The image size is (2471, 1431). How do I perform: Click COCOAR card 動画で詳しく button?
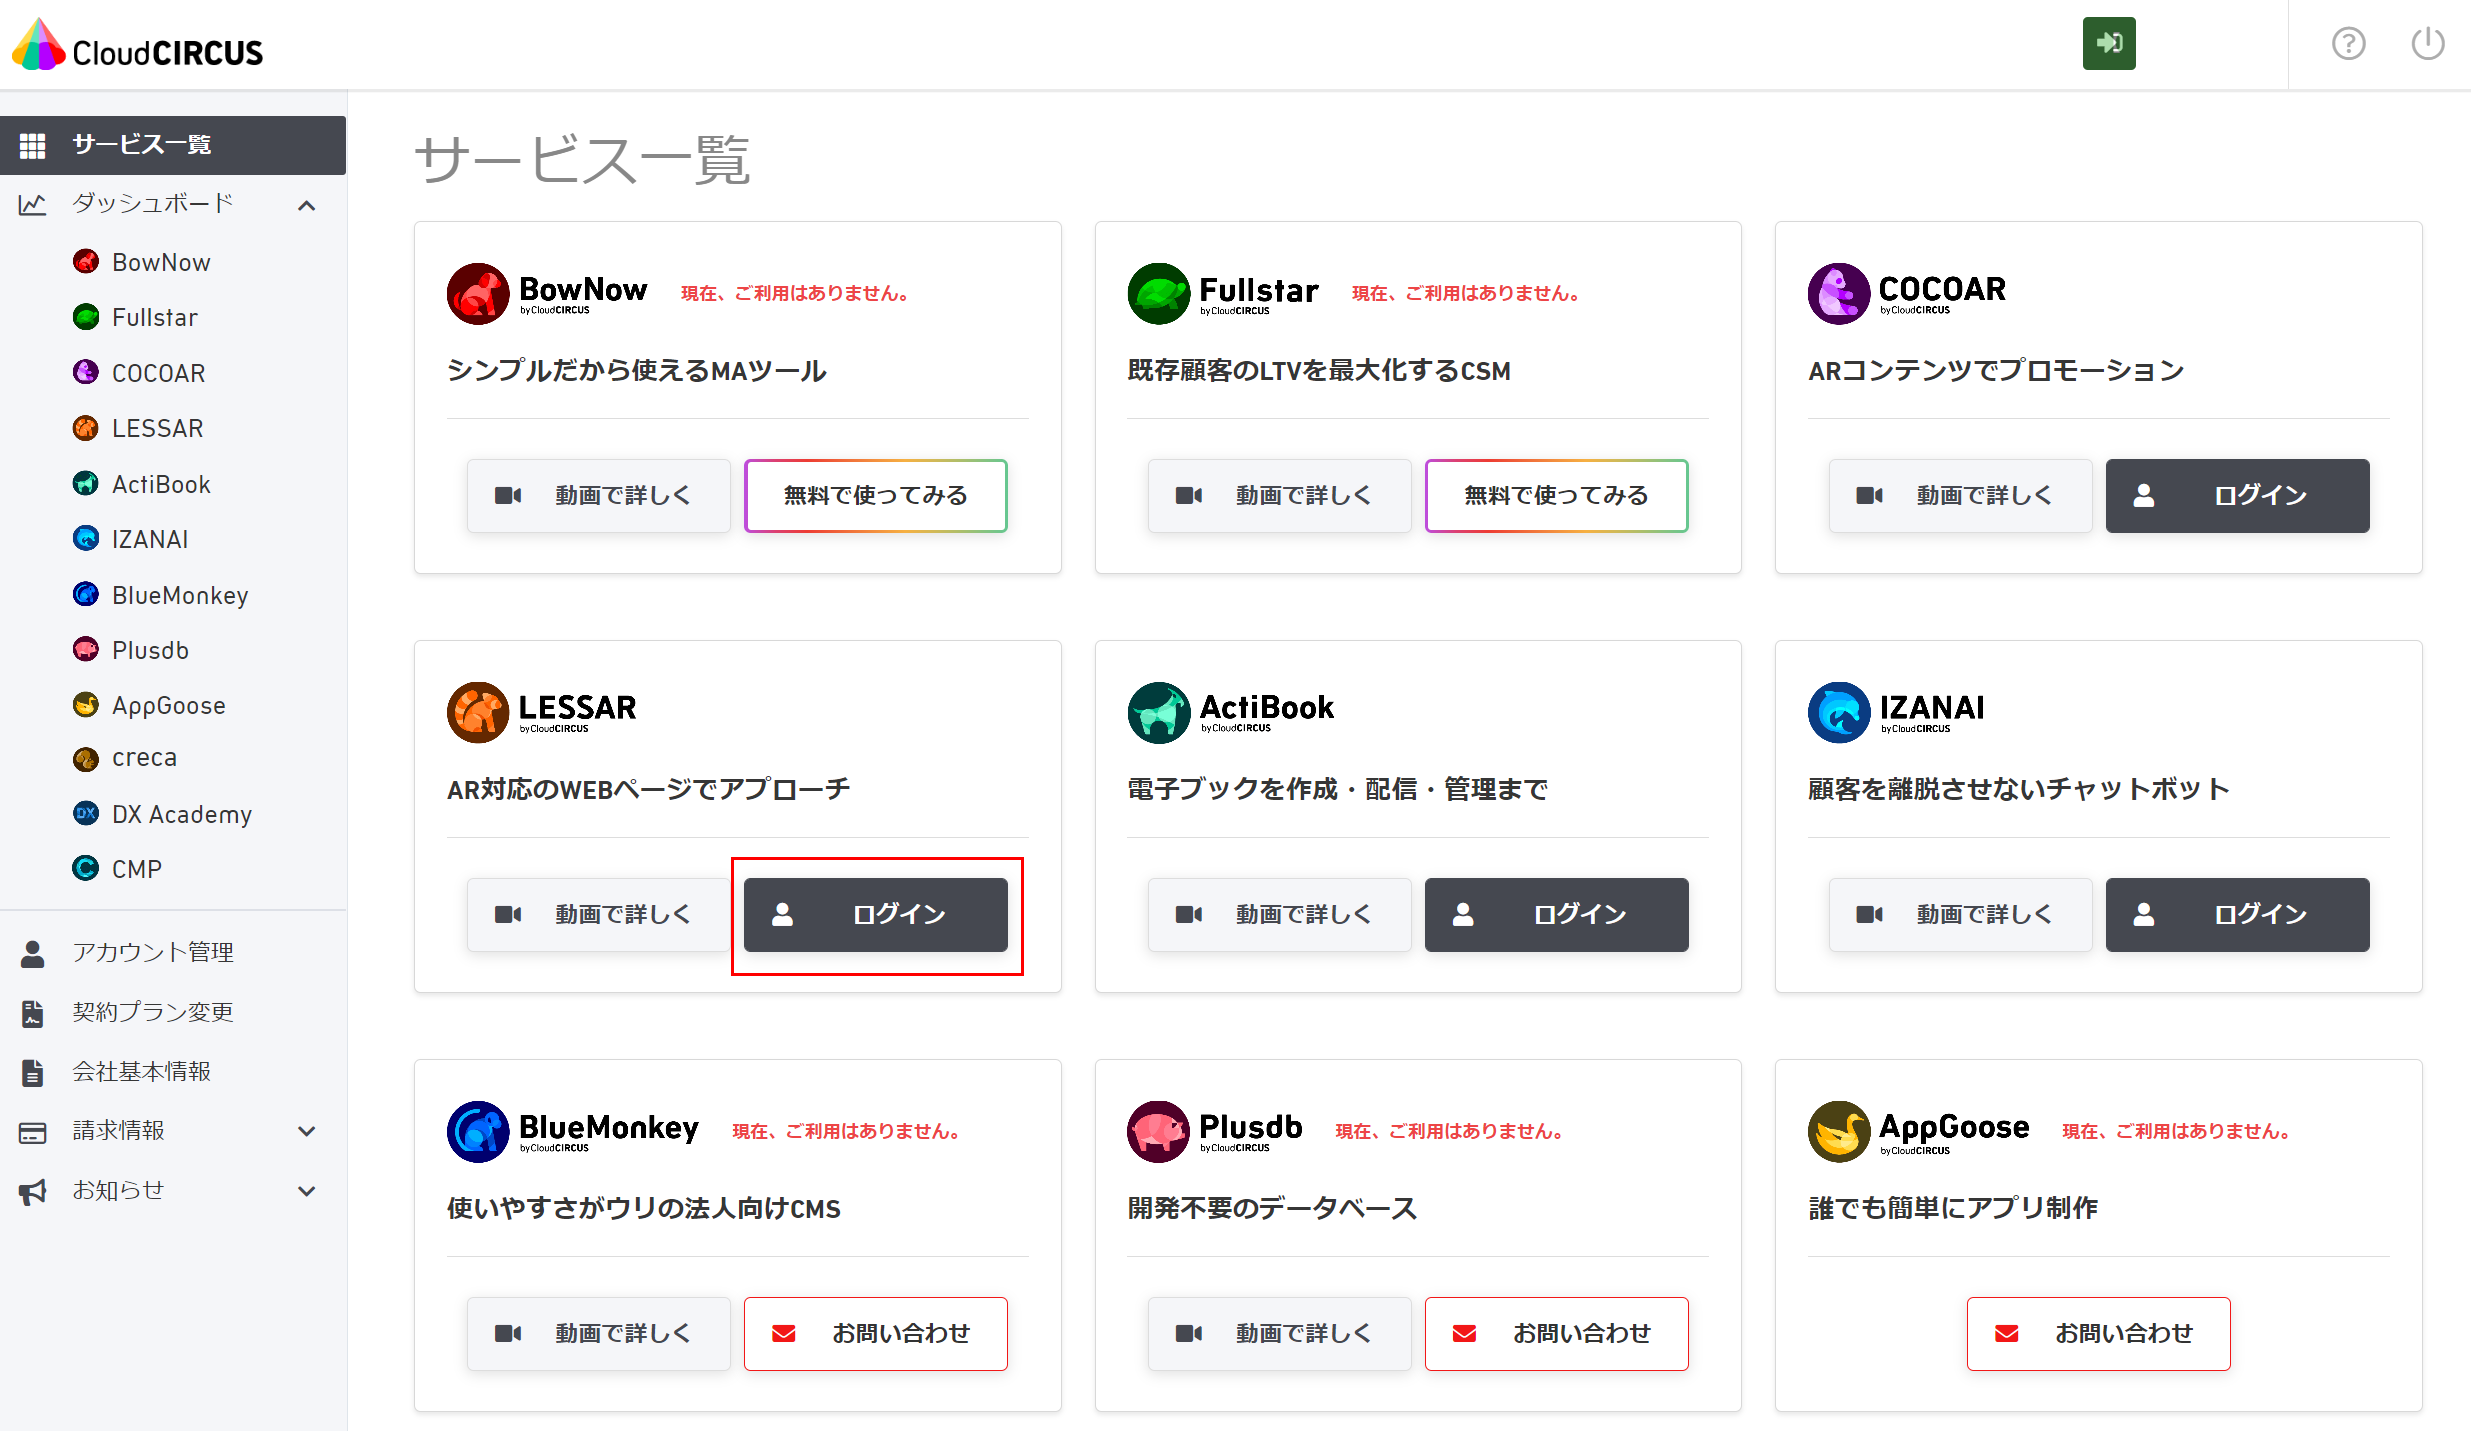click(x=1960, y=496)
